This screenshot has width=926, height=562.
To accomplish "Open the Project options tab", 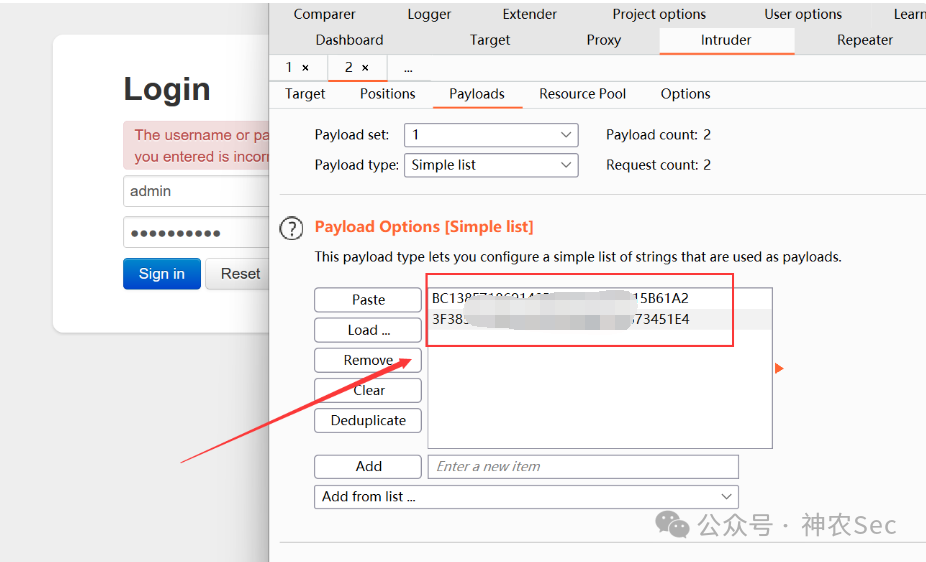I will click(x=659, y=14).
